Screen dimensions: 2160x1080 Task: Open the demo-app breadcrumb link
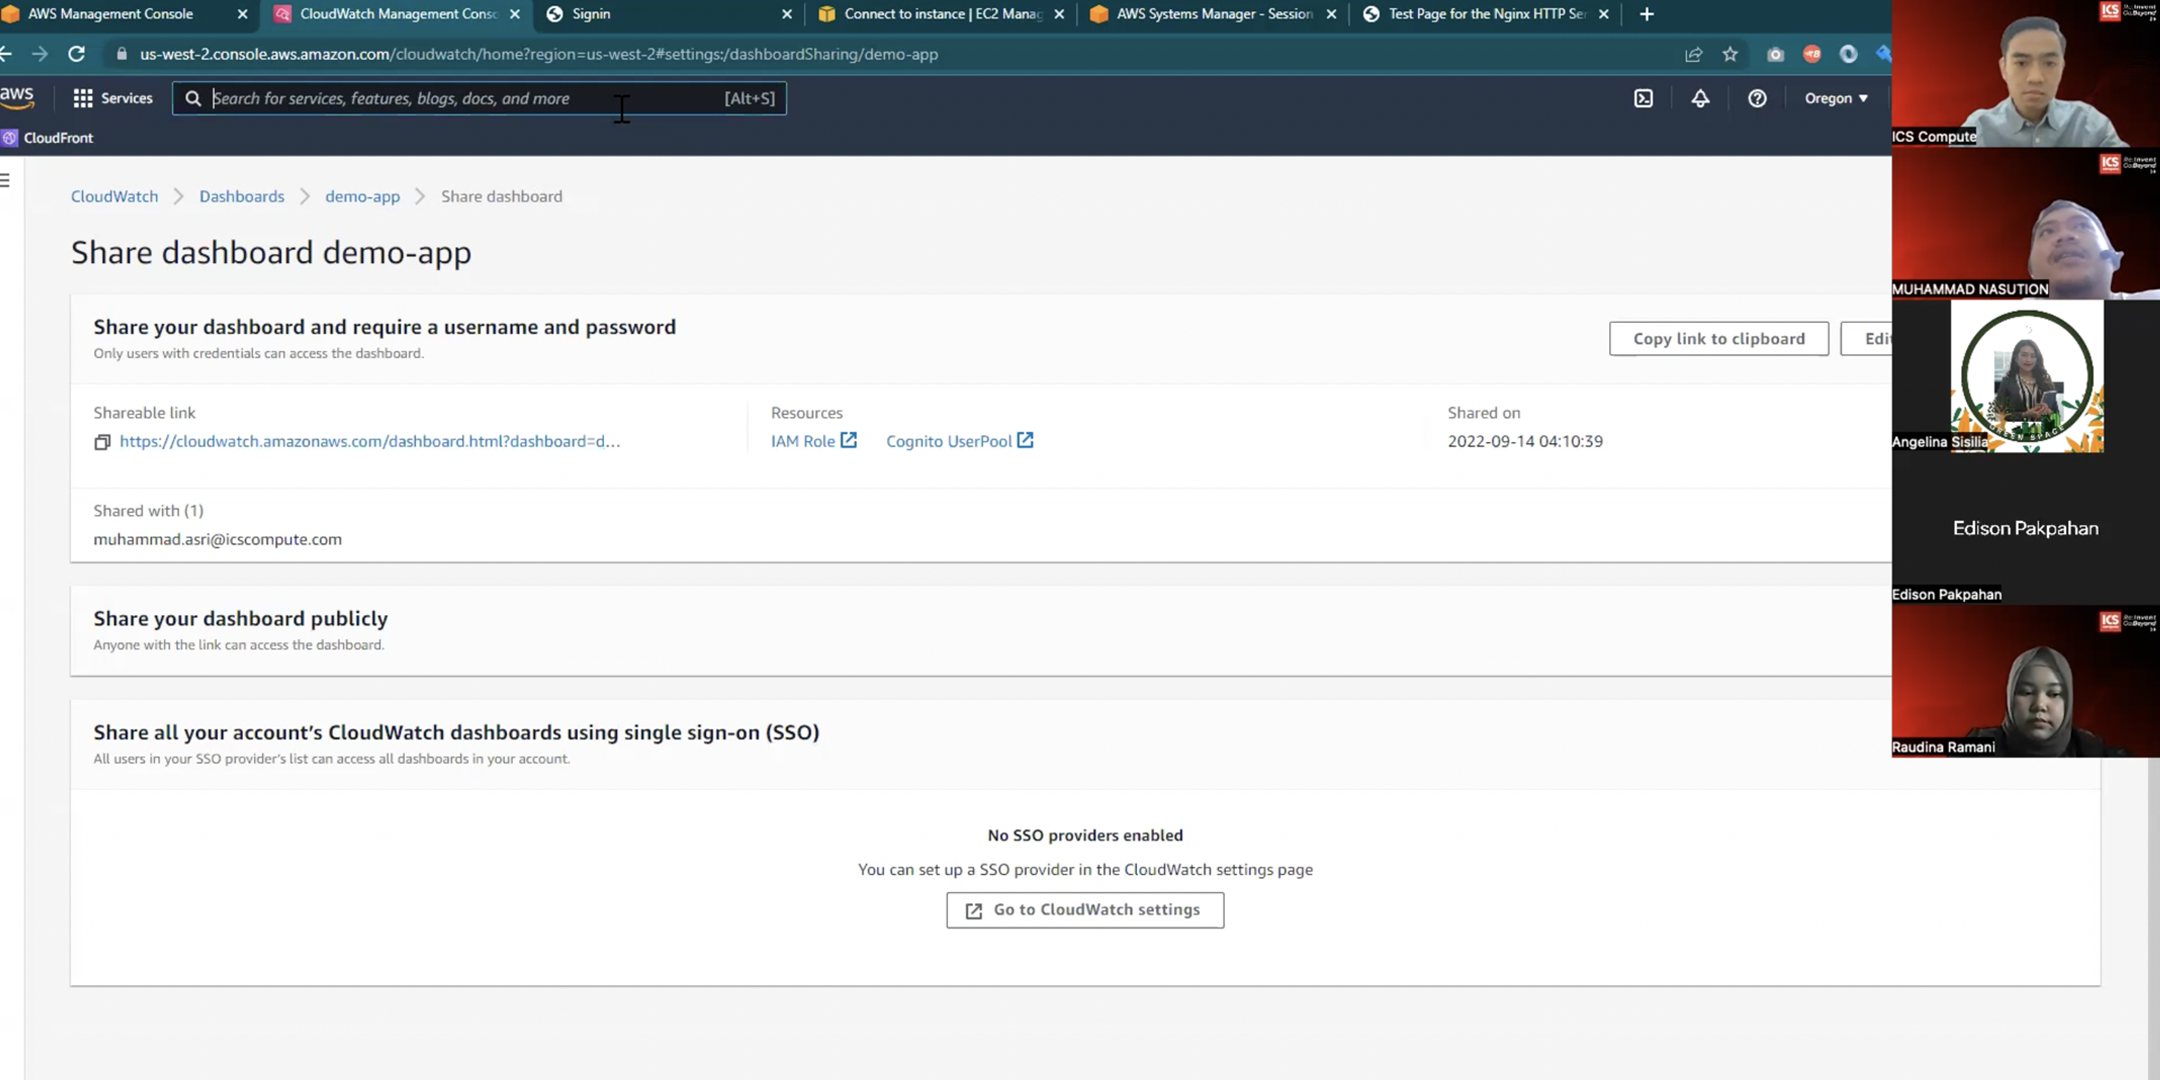point(362,196)
